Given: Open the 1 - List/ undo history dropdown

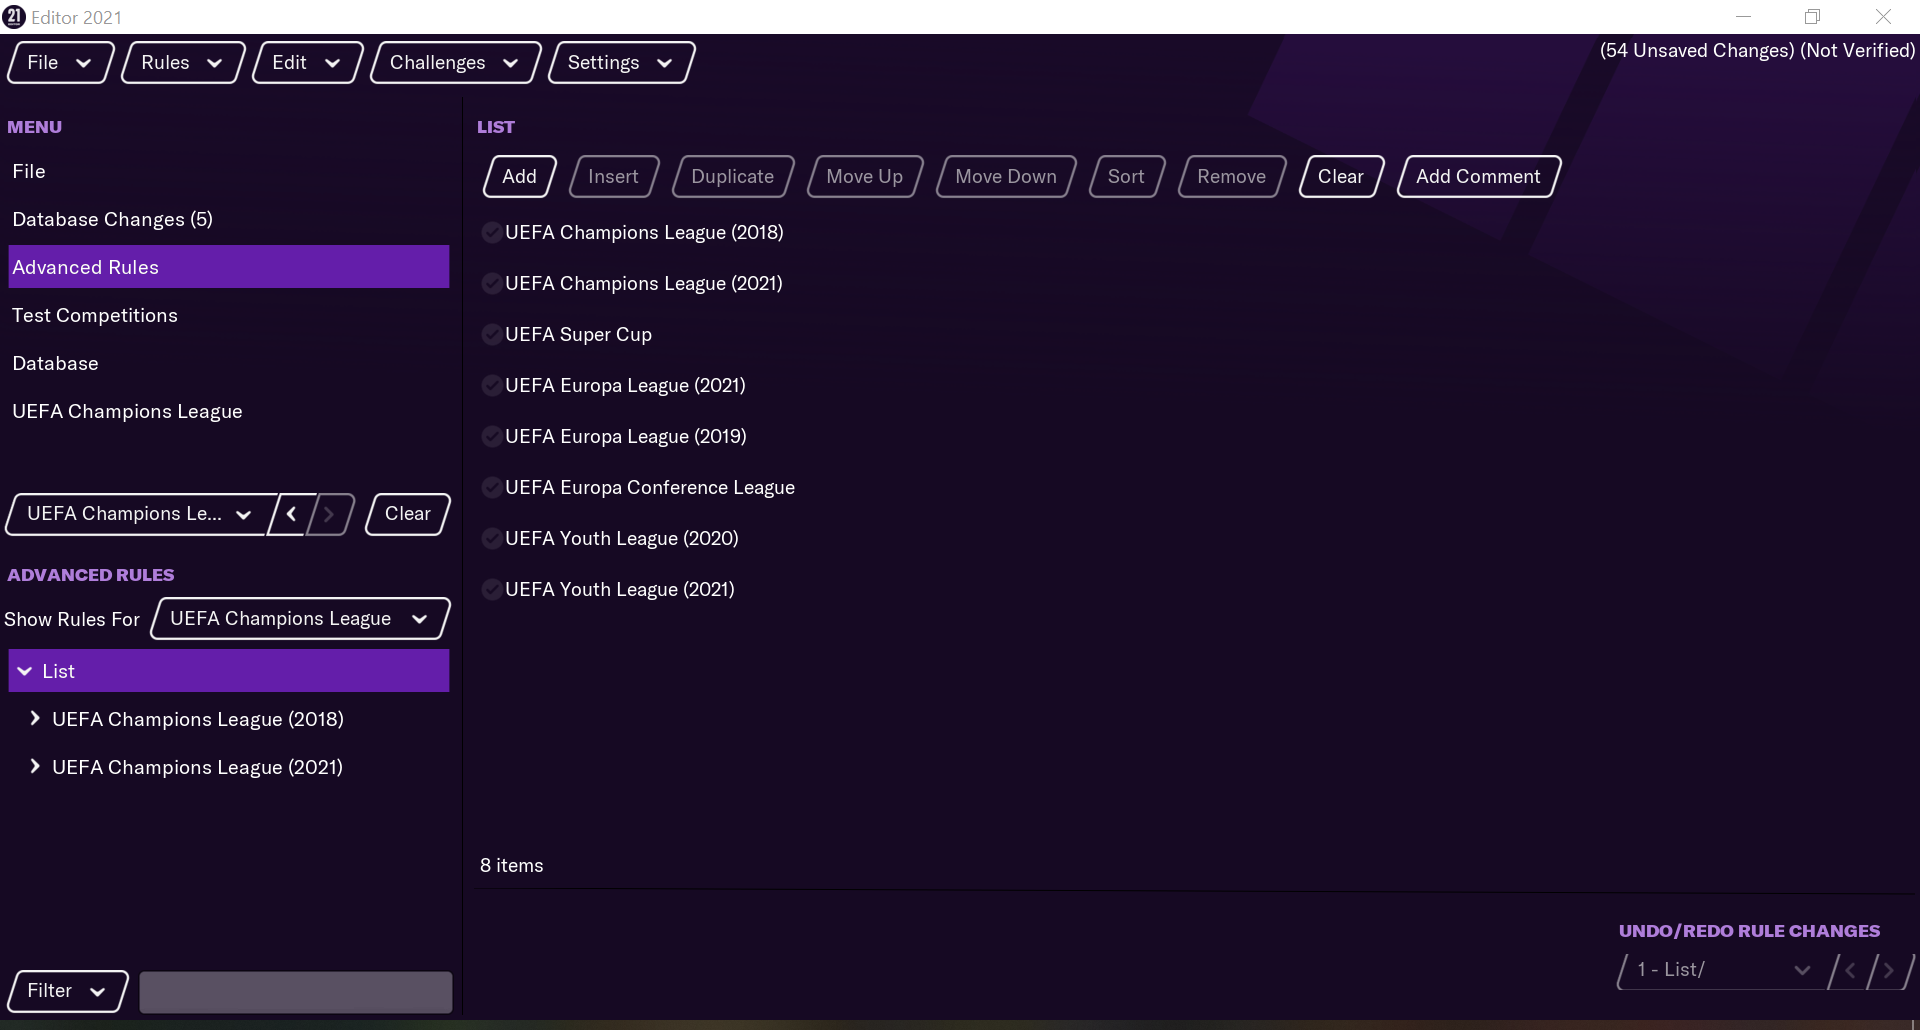Looking at the screenshot, I should pos(1721,970).
